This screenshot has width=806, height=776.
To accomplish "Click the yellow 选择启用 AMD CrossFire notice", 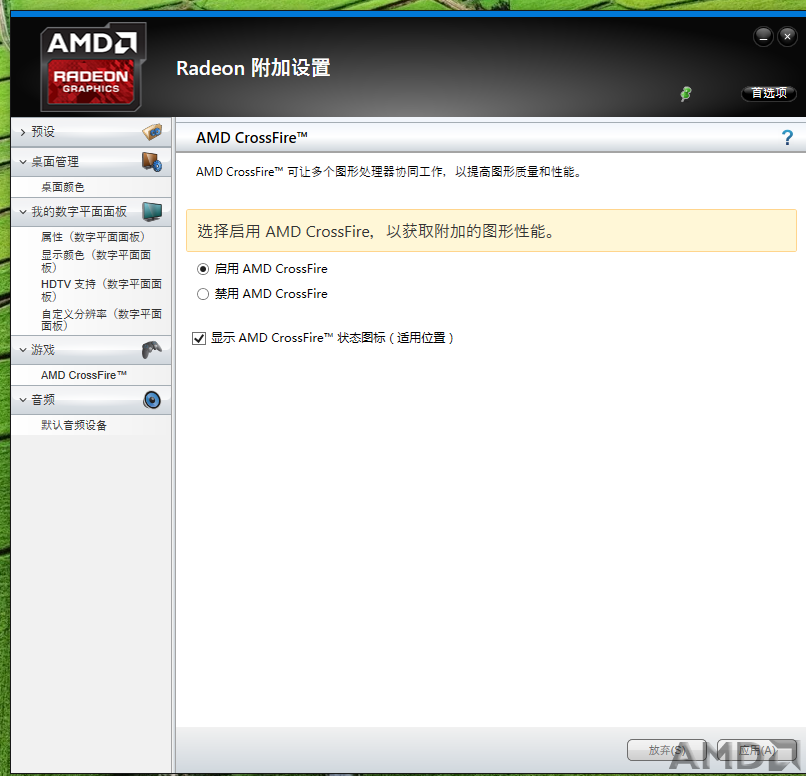I will point(491,231).
